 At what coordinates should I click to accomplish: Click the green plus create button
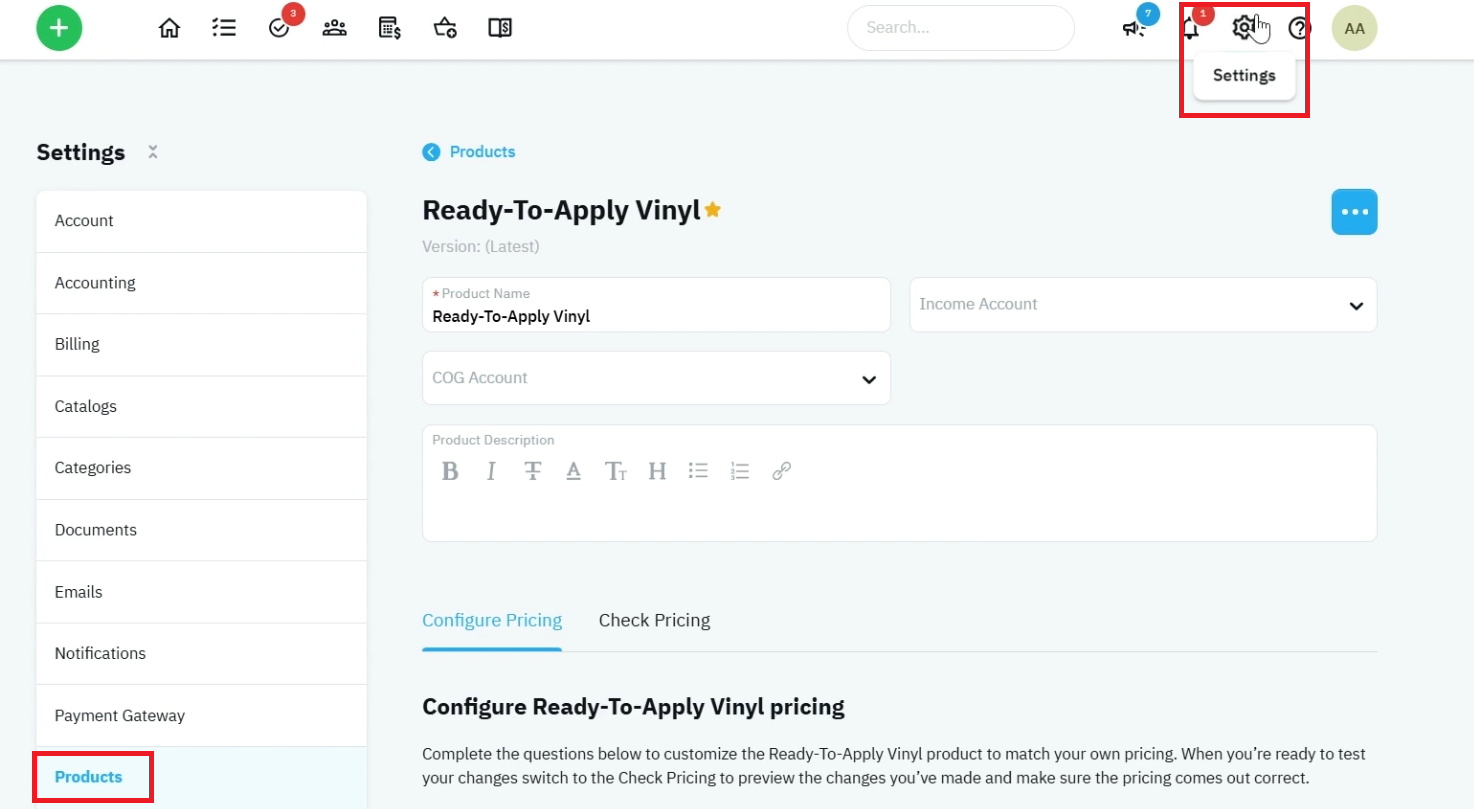(x=59, y=28)
